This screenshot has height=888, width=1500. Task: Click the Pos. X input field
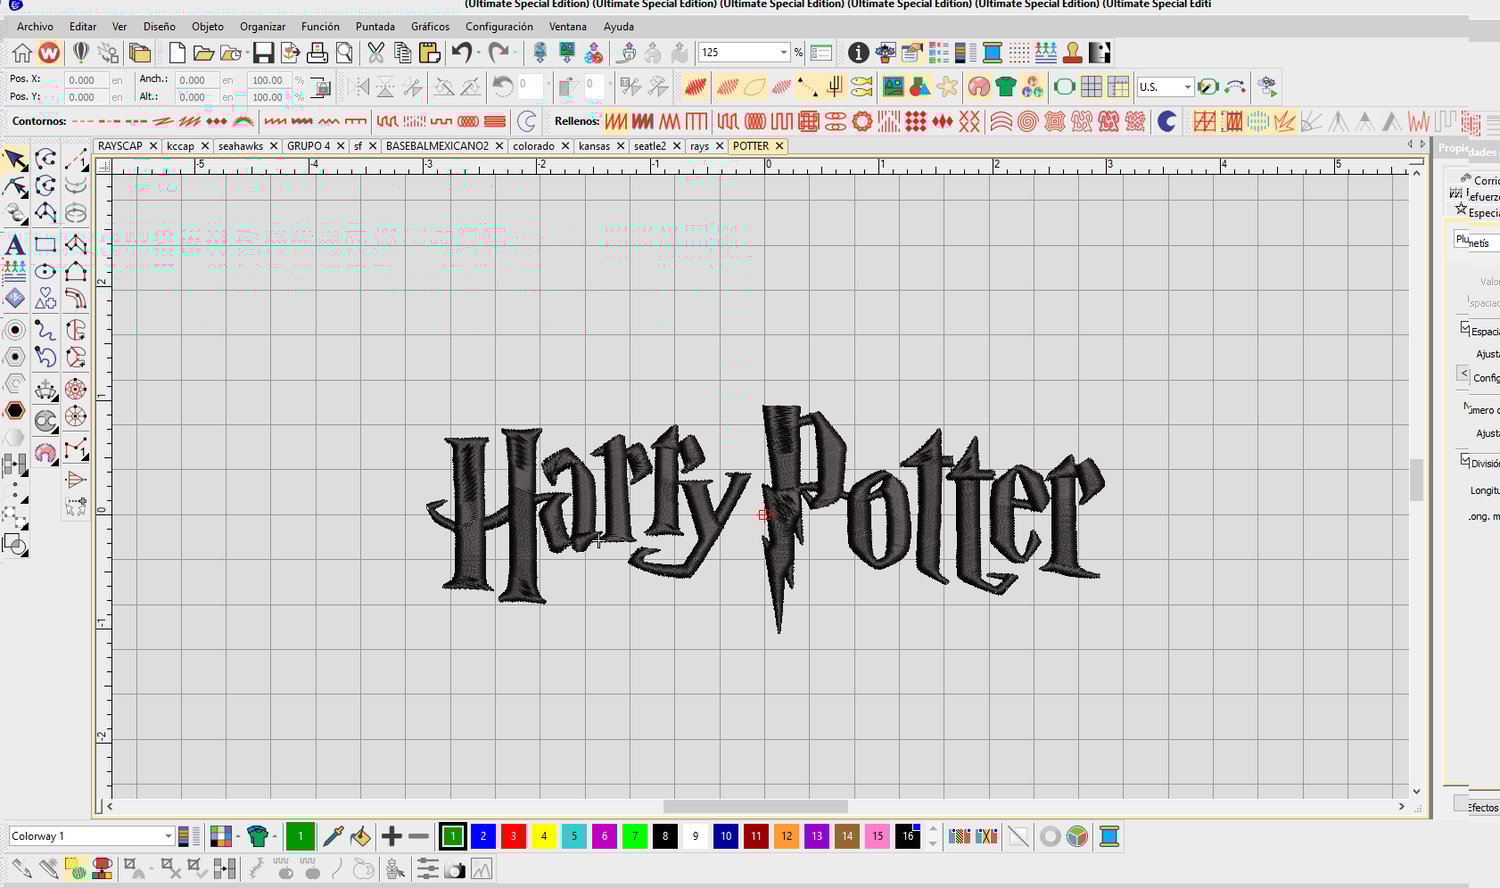pyautogui.click(x=86, y=80)
